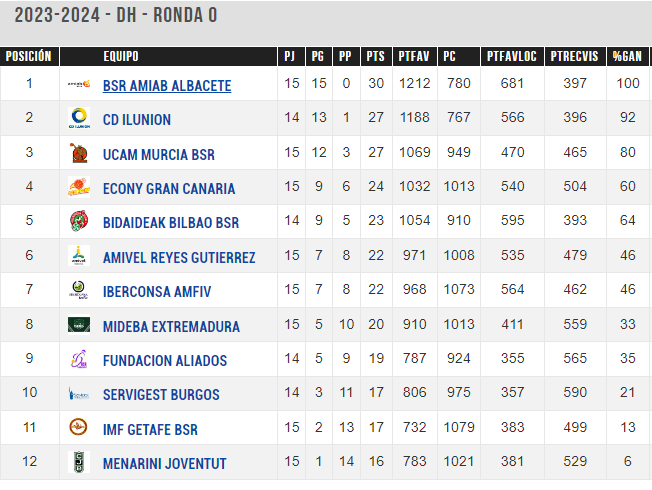Click the BSR Amiab Albacete team logo

tap(79, 84)
